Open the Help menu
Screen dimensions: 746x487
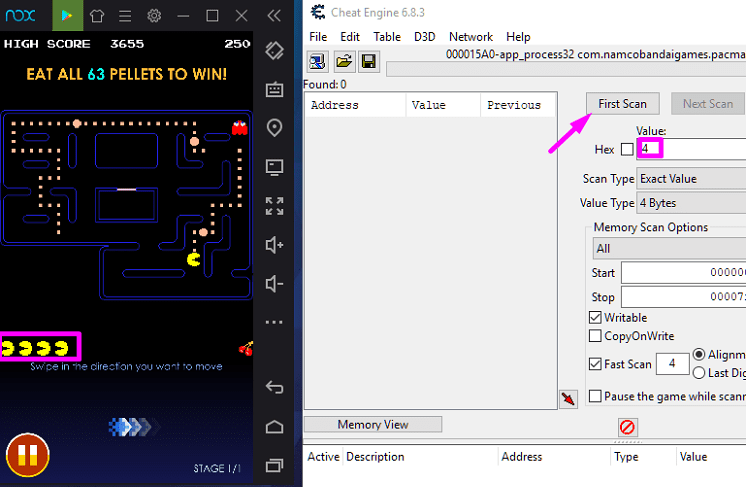point(518,37)
